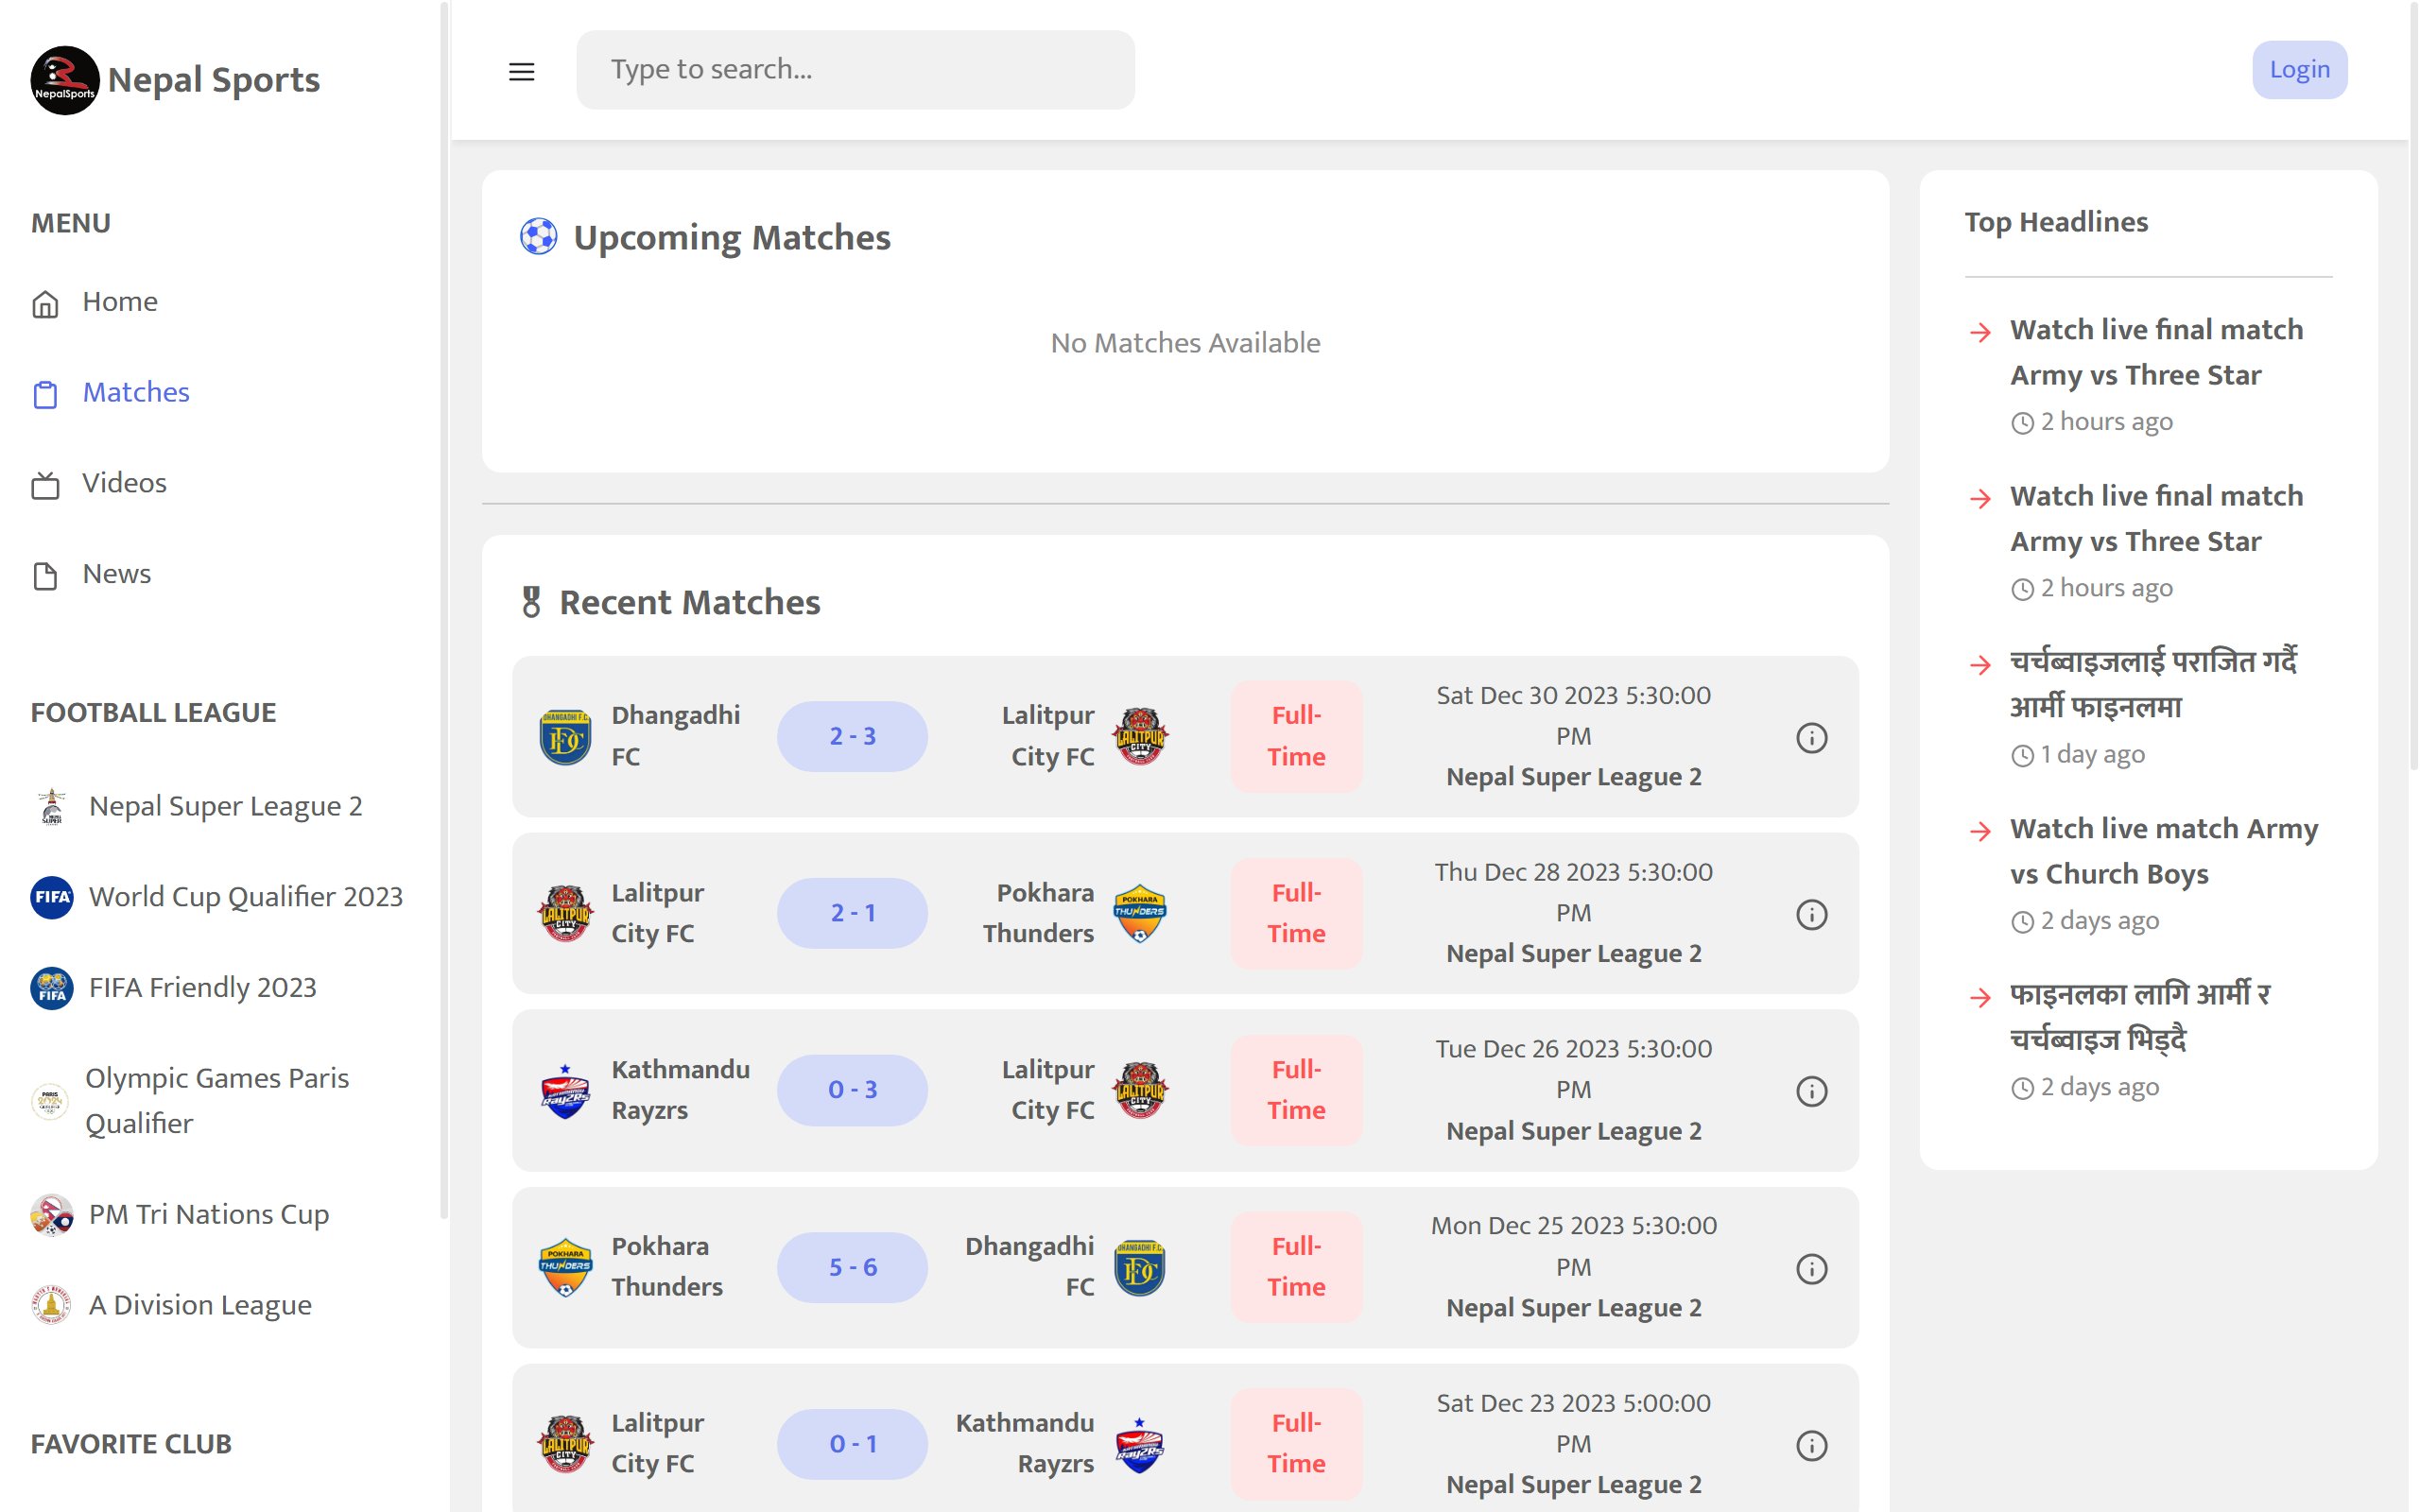Go to Home in sidebar menu

(x=119, y=301)
